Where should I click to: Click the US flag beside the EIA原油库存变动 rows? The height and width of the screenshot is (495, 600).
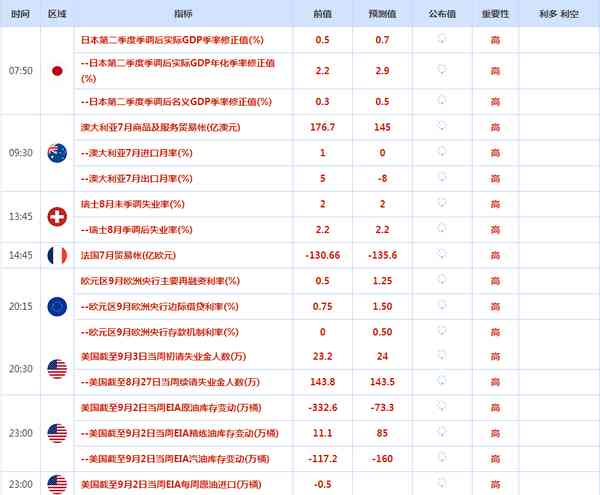click(x=57, y=433)
